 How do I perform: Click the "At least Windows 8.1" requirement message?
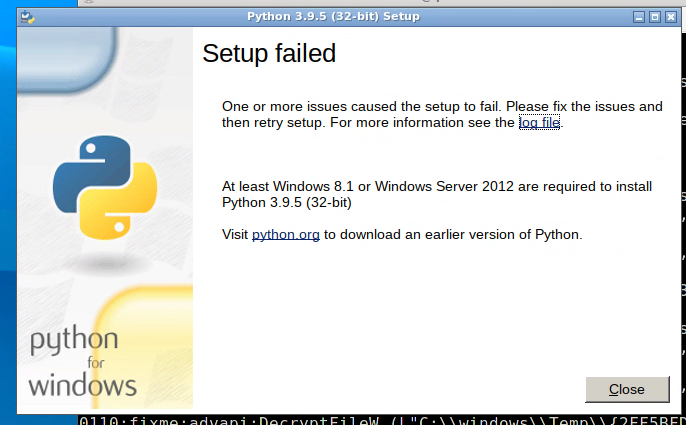[437, 194]
